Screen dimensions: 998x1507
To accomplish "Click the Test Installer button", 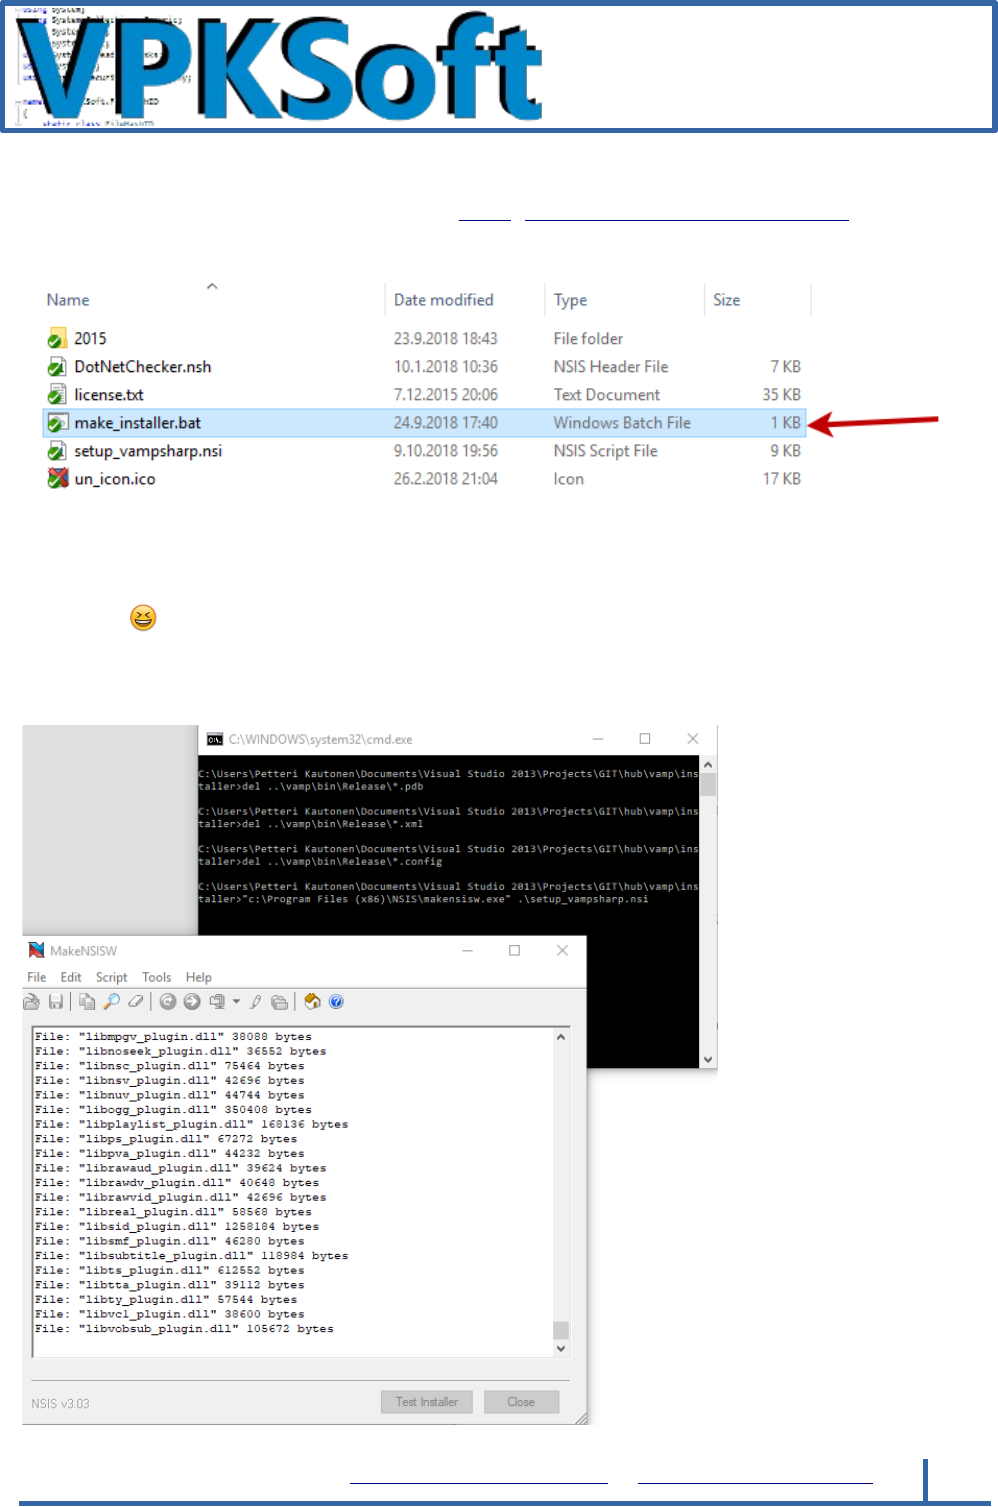I will point(427,1402).
